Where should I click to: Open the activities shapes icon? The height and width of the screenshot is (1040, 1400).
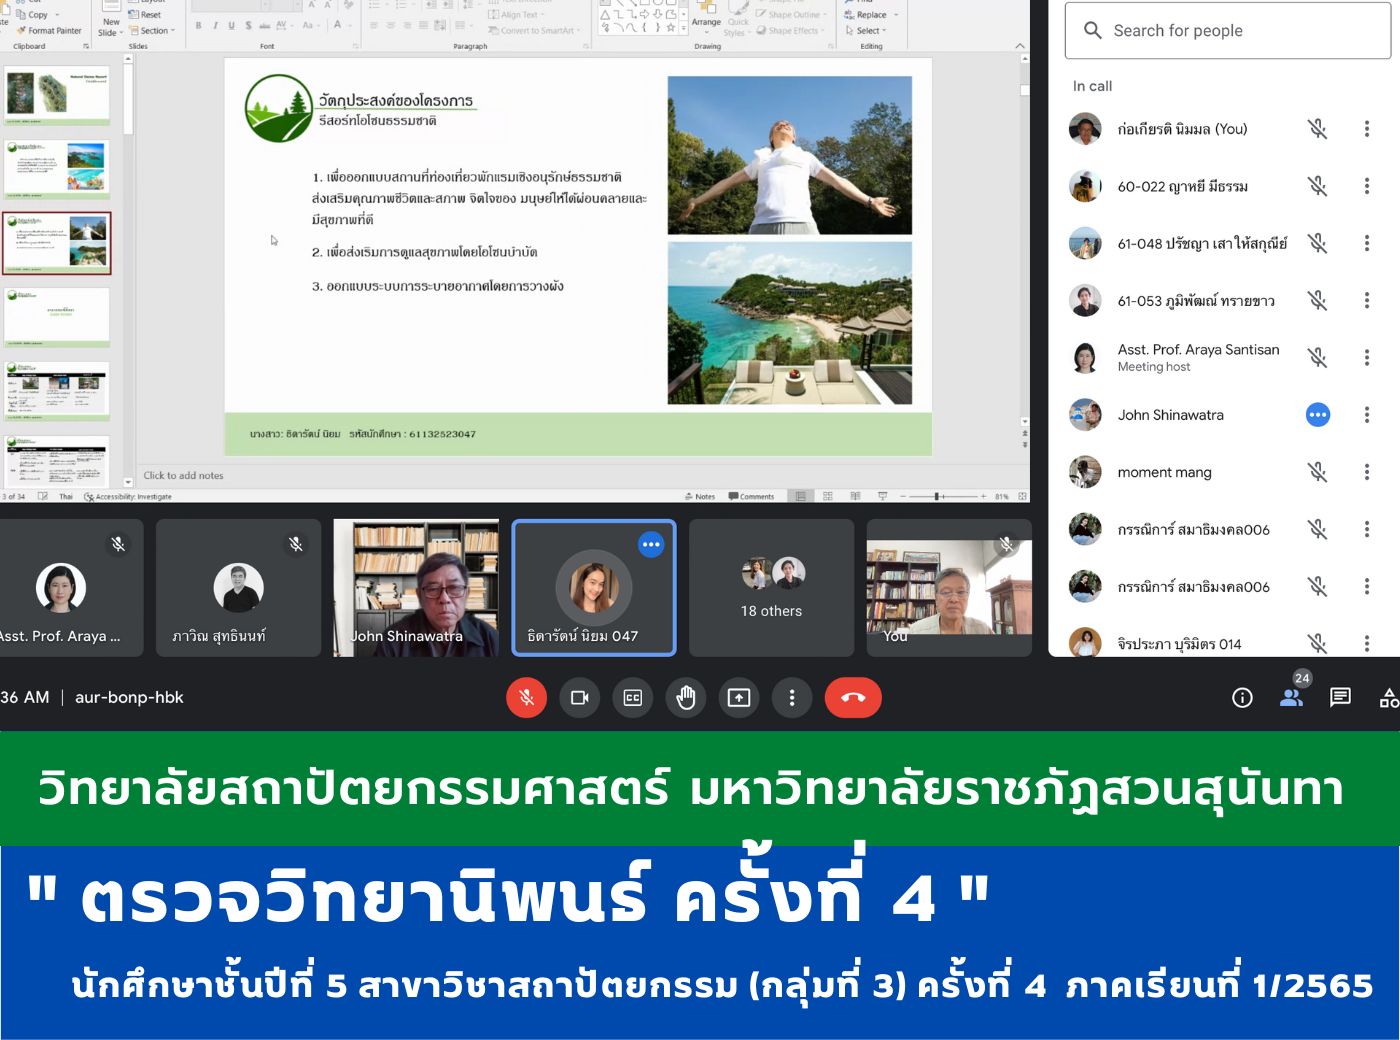[x=1388, y=698]
